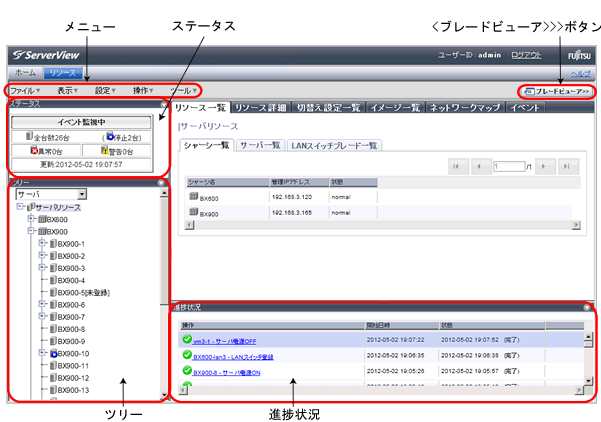Open the ツール menu
Image resolution: width=601 pixels, height=422 pixels.
184,91
